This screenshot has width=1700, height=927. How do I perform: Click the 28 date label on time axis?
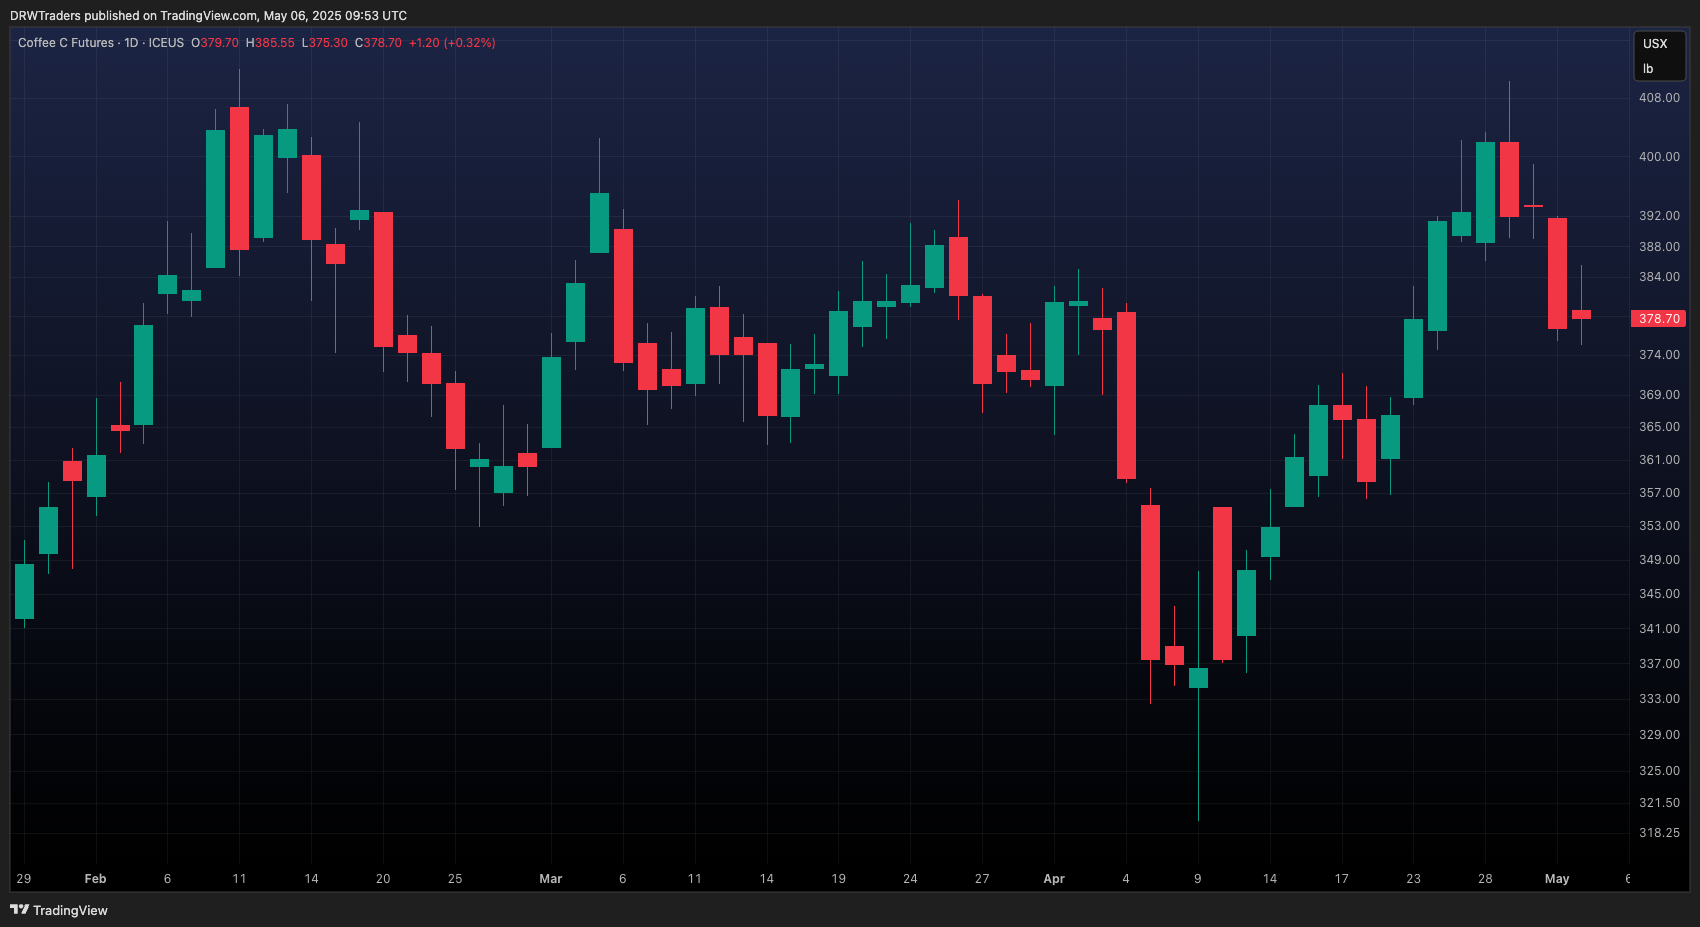[1485, 879]
